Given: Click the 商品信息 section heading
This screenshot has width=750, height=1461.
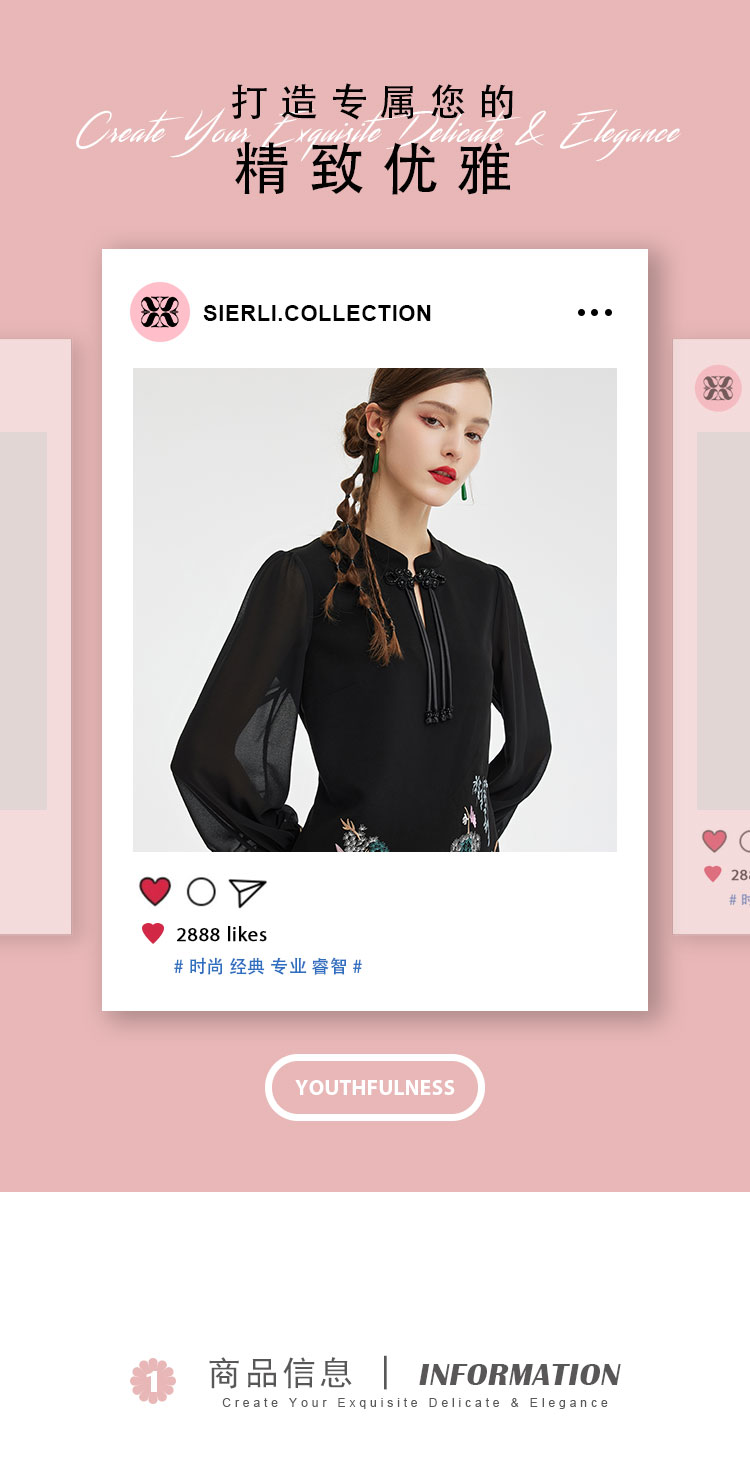Looking at the screenshot, I should click(280, 1373).
